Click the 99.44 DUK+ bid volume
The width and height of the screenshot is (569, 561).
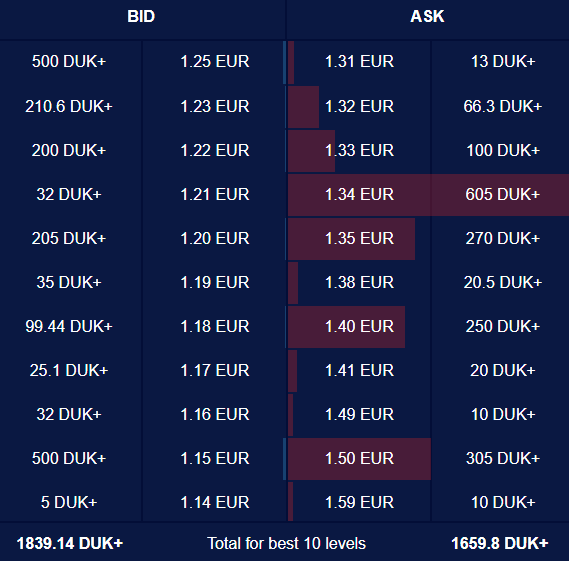pos(69,326)
